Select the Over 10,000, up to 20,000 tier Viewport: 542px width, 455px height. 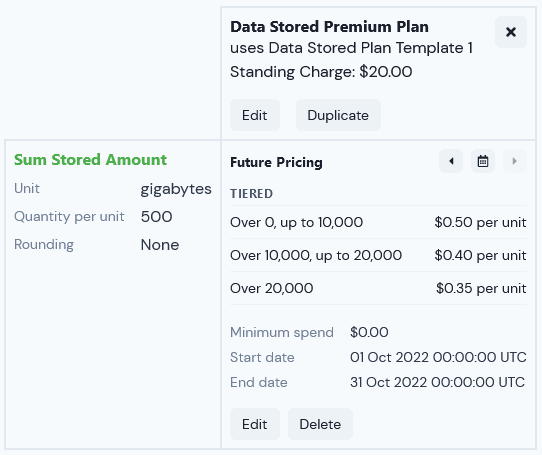[378, 255]
